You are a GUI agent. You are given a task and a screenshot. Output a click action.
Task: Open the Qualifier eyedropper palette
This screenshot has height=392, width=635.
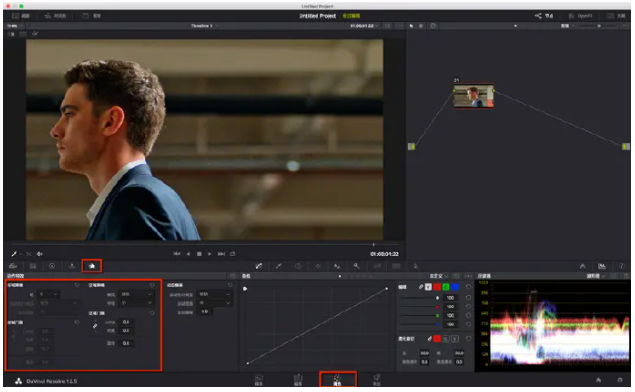279,266
